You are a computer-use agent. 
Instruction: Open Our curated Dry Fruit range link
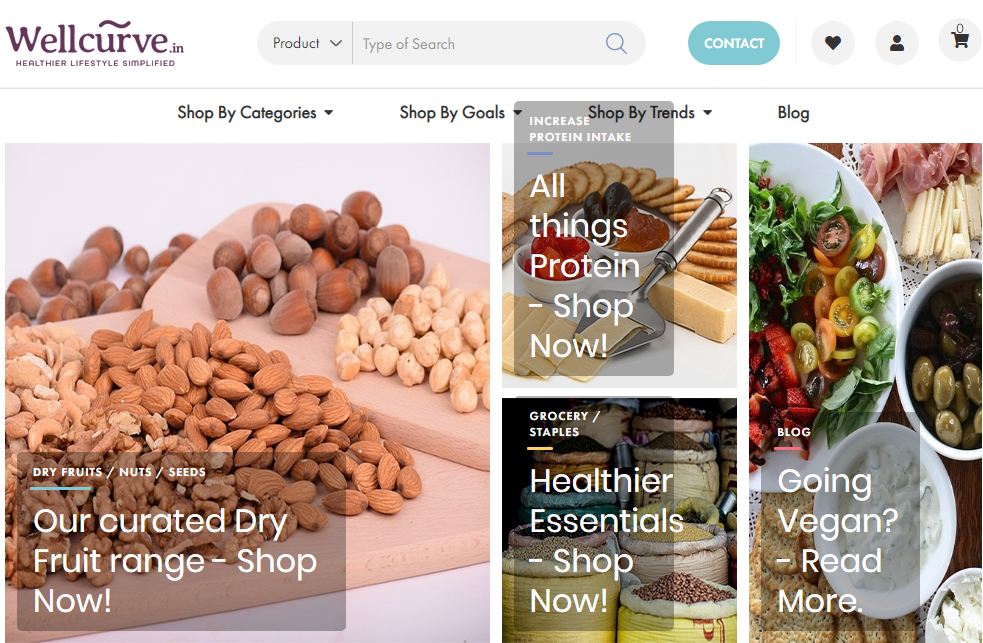pos(175,561)
